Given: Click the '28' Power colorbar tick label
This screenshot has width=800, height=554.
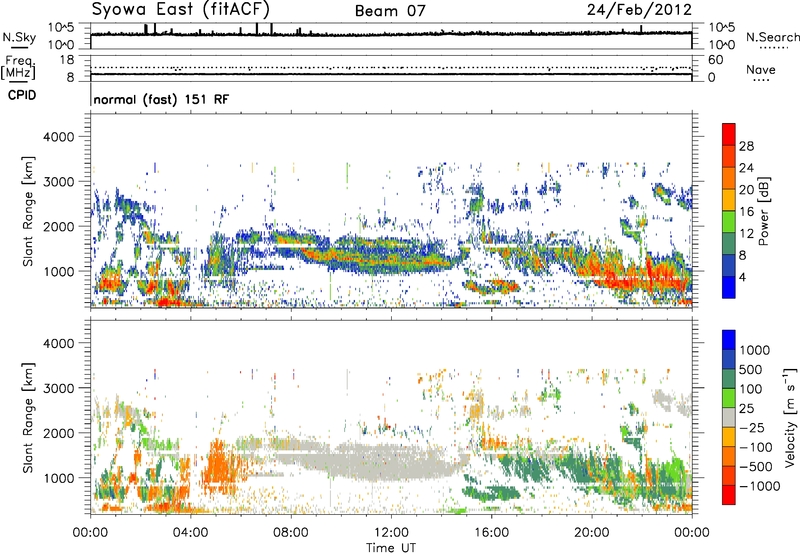Looking at the screenshot, I should point(746,146).
